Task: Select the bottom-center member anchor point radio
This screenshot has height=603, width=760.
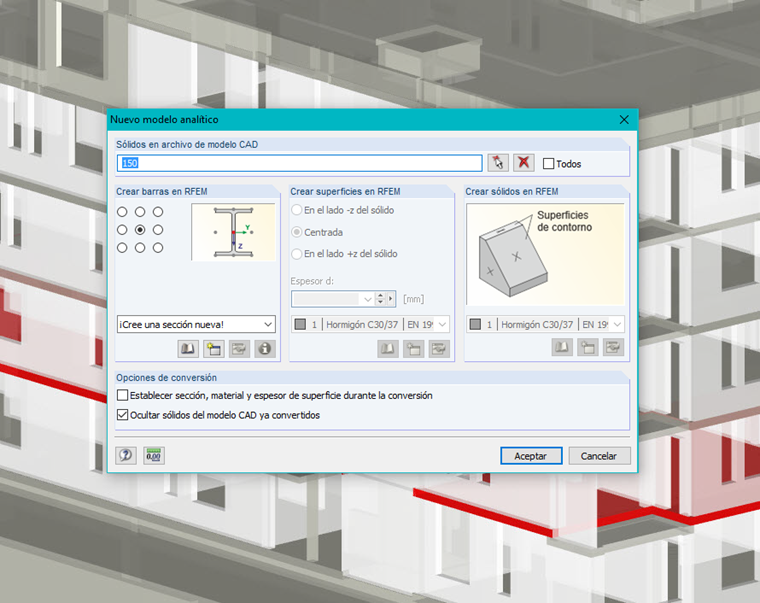Action: (140, 248)
